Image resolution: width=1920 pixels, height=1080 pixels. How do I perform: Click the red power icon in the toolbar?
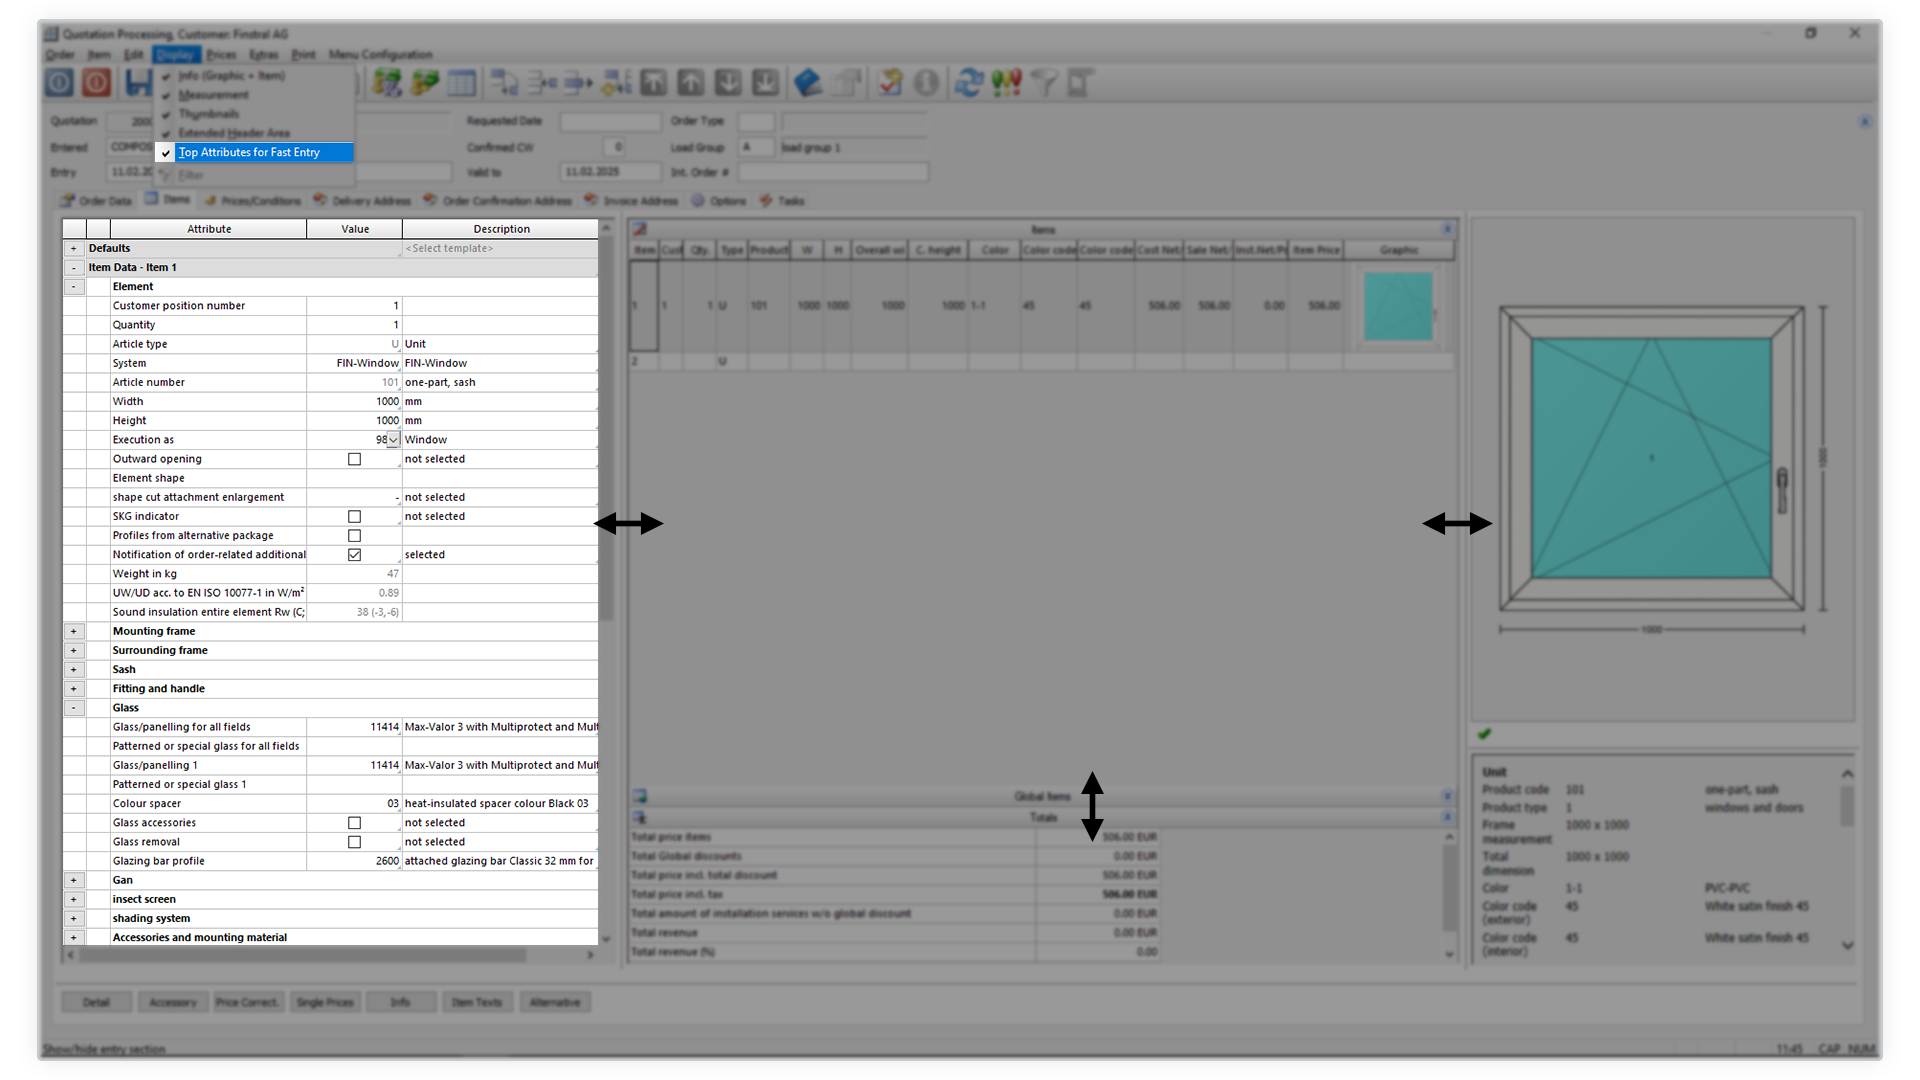(96, 83)
